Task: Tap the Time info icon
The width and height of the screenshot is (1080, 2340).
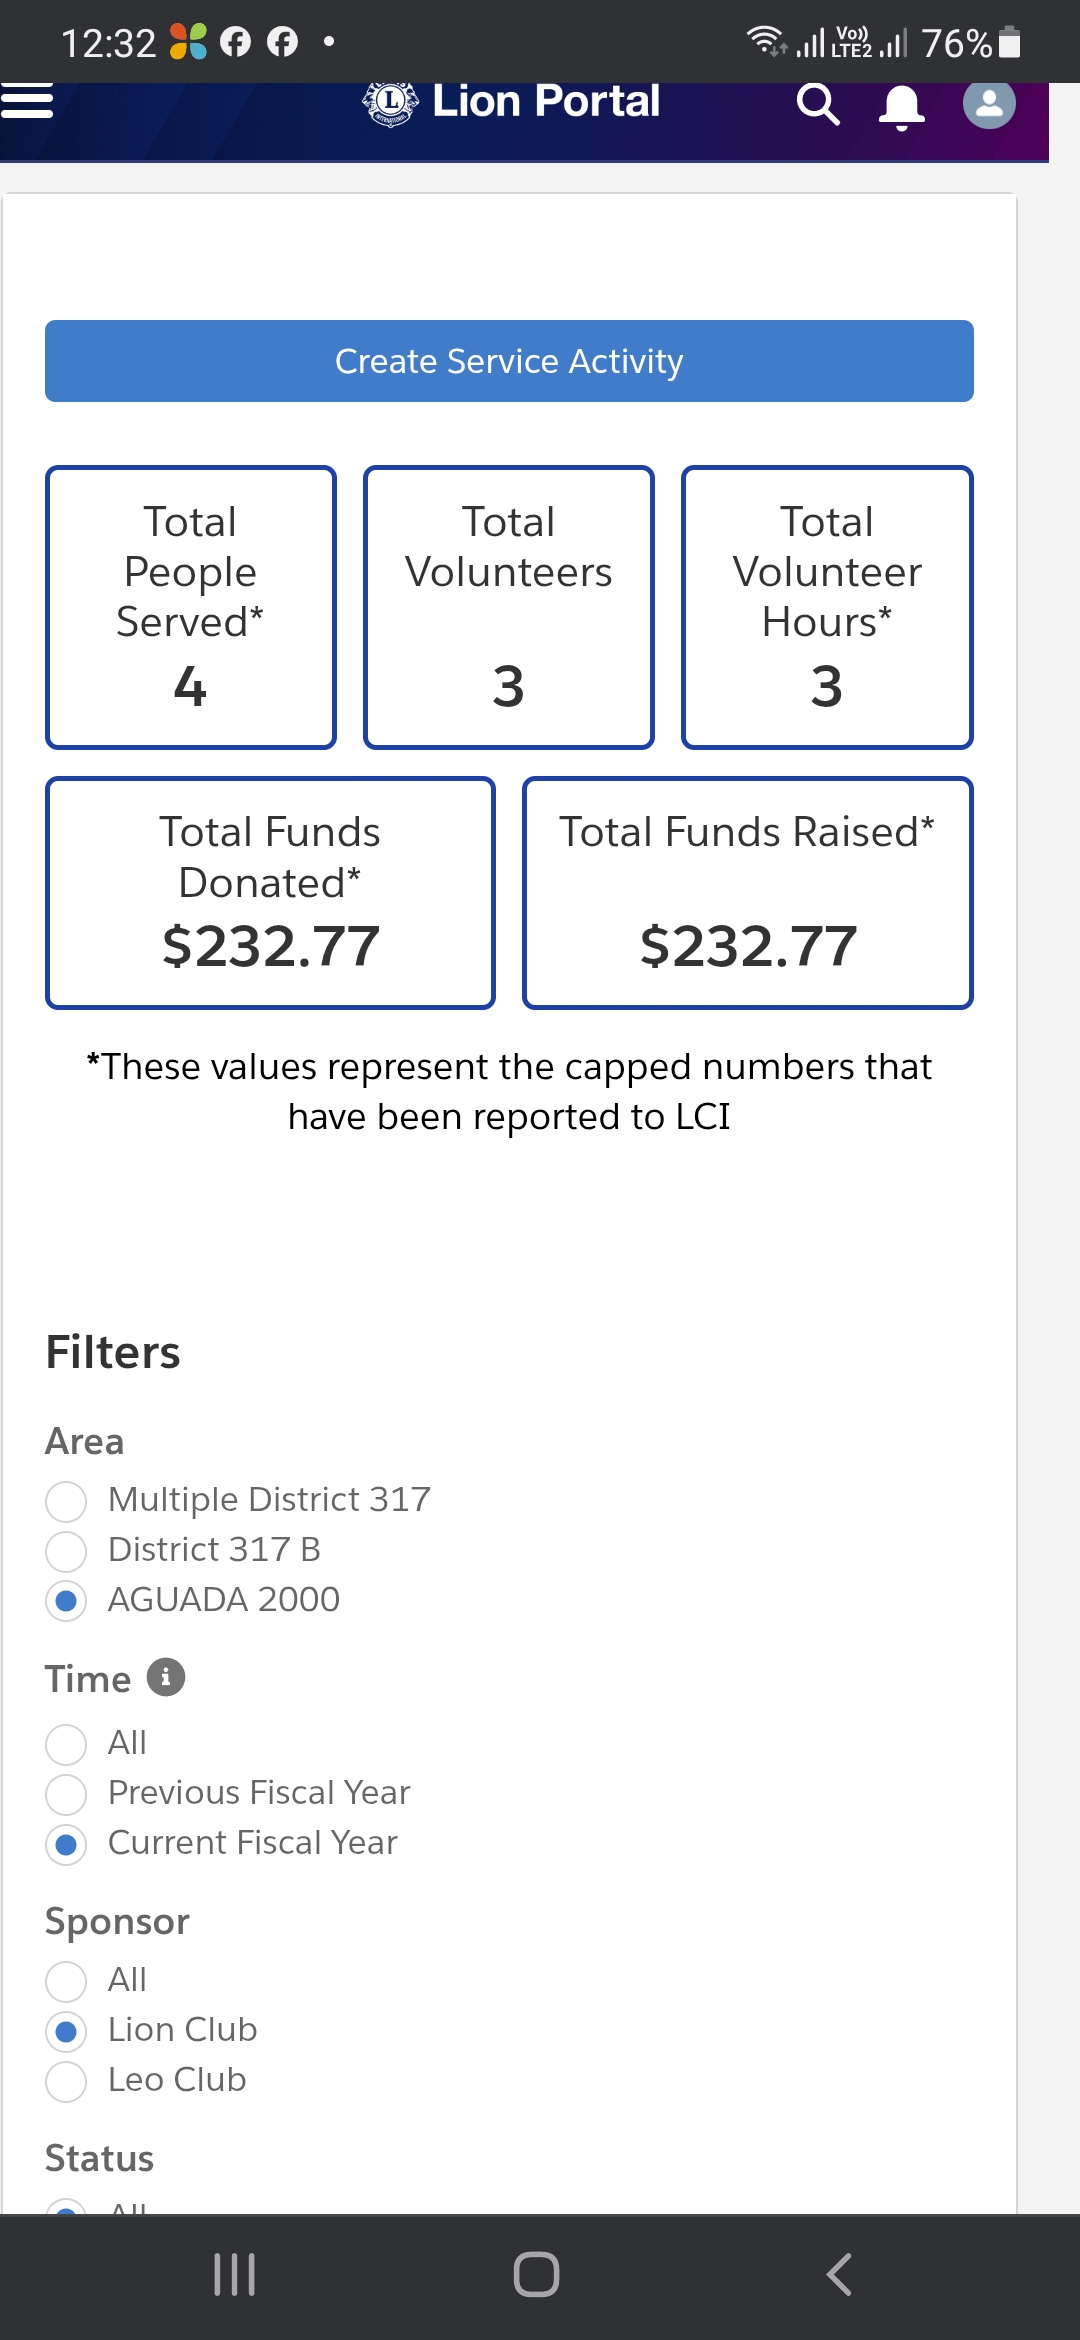Action: (x=166, y=1677)
